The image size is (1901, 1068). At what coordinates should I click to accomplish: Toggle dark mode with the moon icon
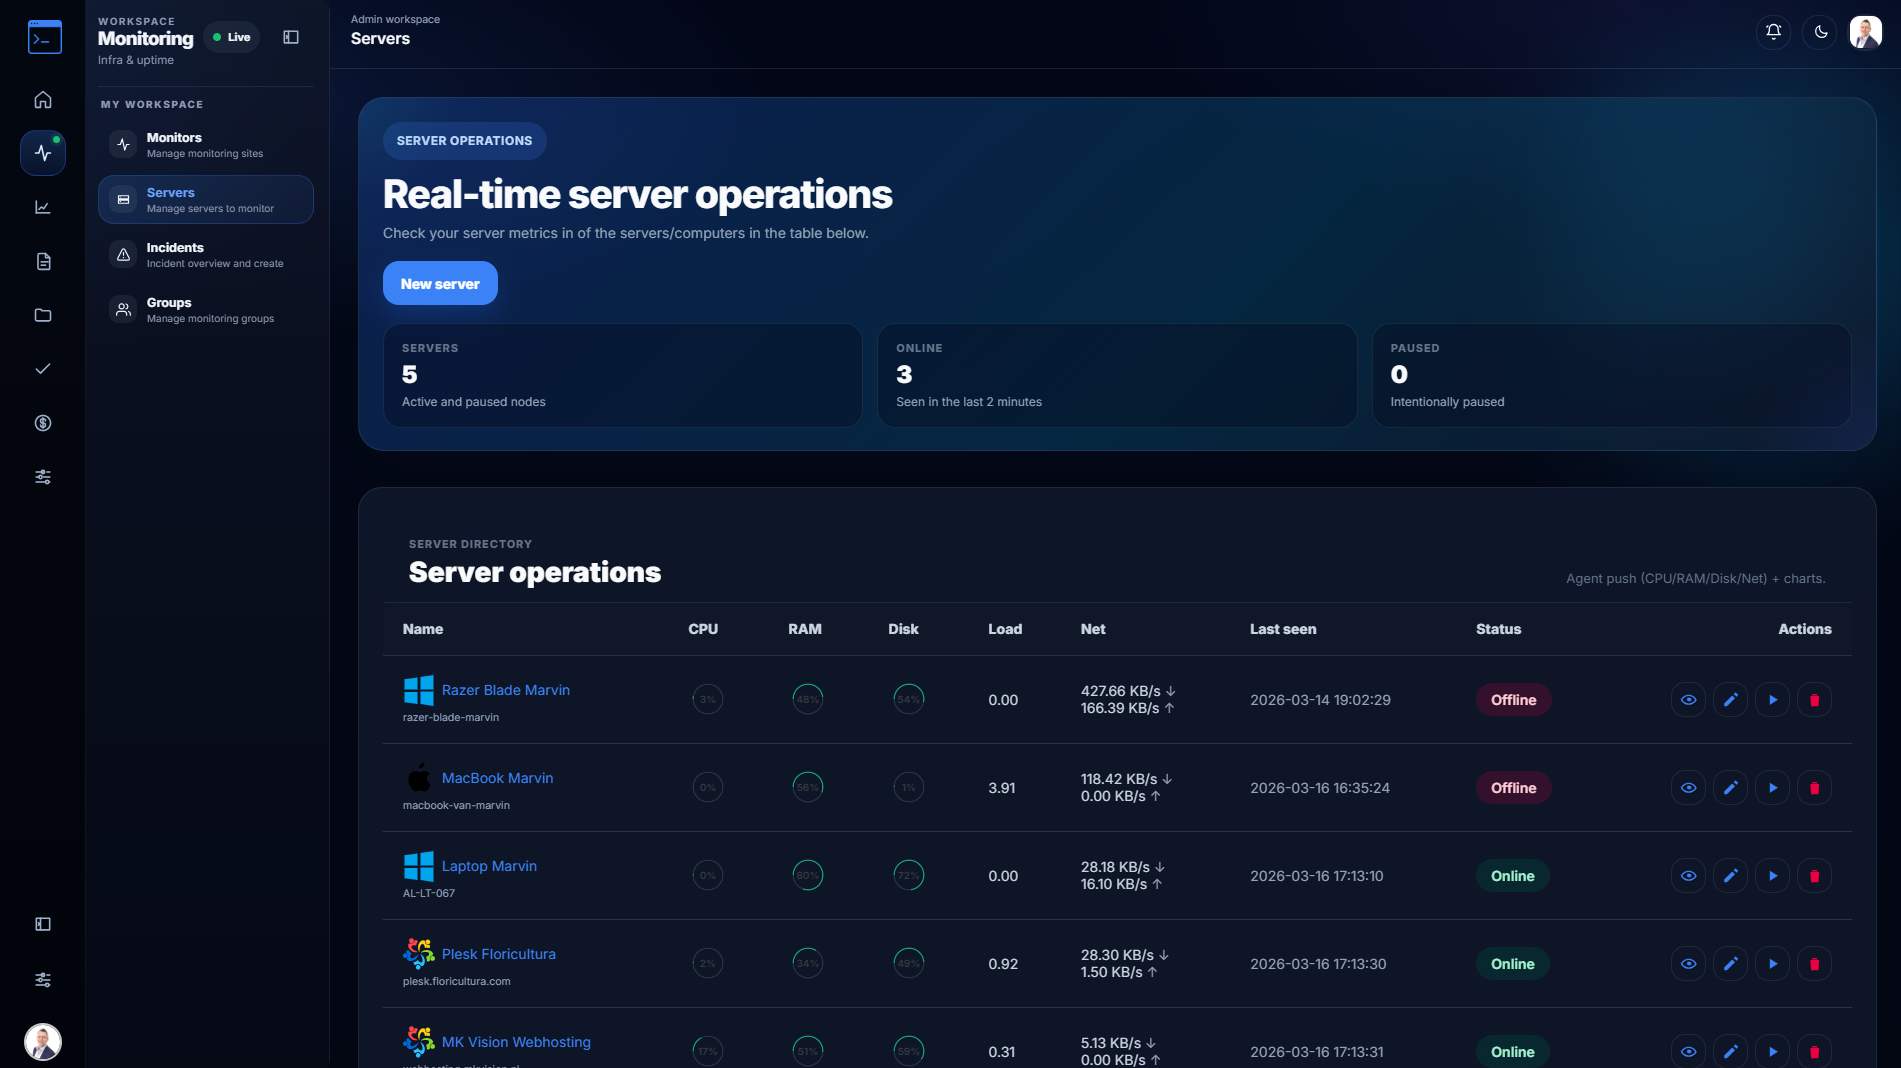tap(1818, 32)
